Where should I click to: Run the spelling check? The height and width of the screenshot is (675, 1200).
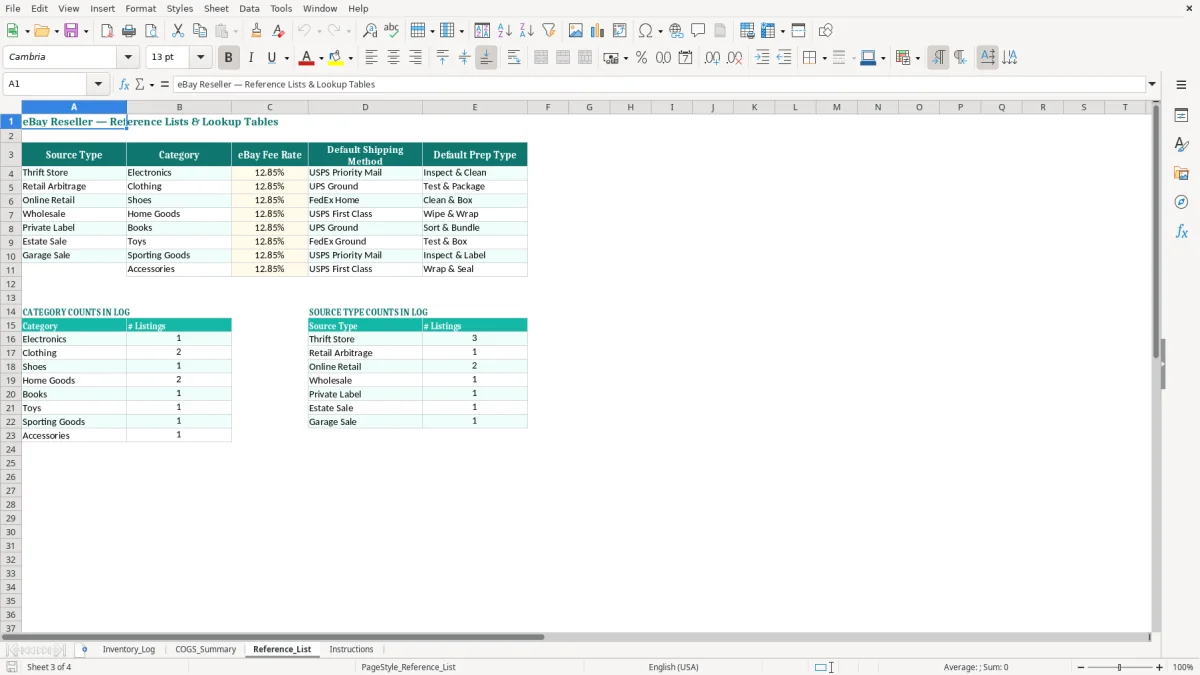click(392, 31)
